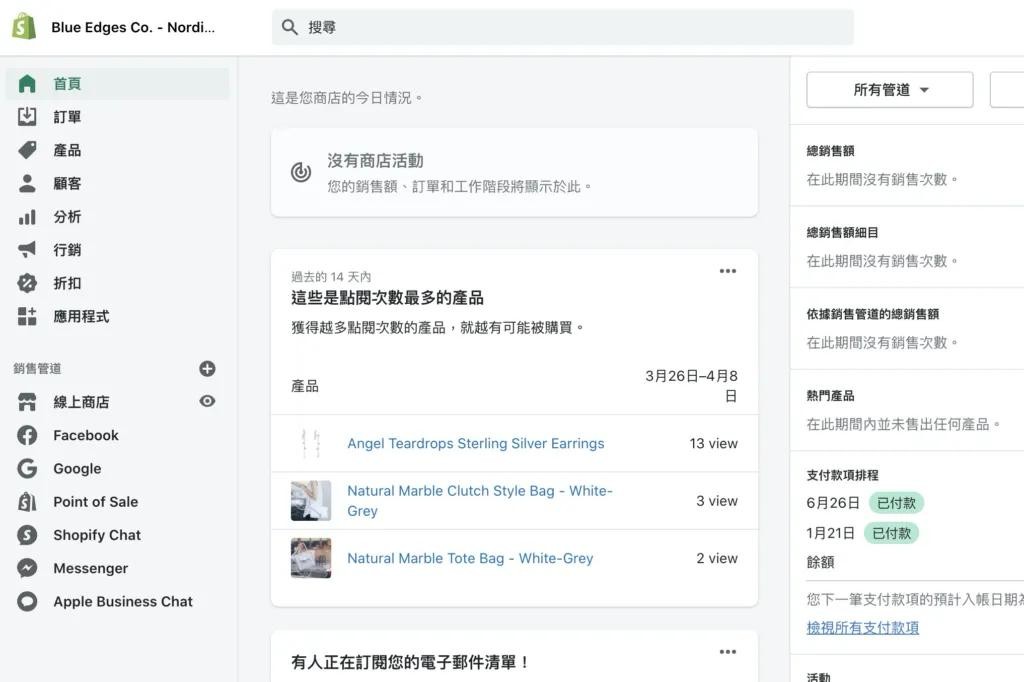The image size is (1024, 682).
Task: Click the 總銷售額 heading
Action: tap(830, 151)
